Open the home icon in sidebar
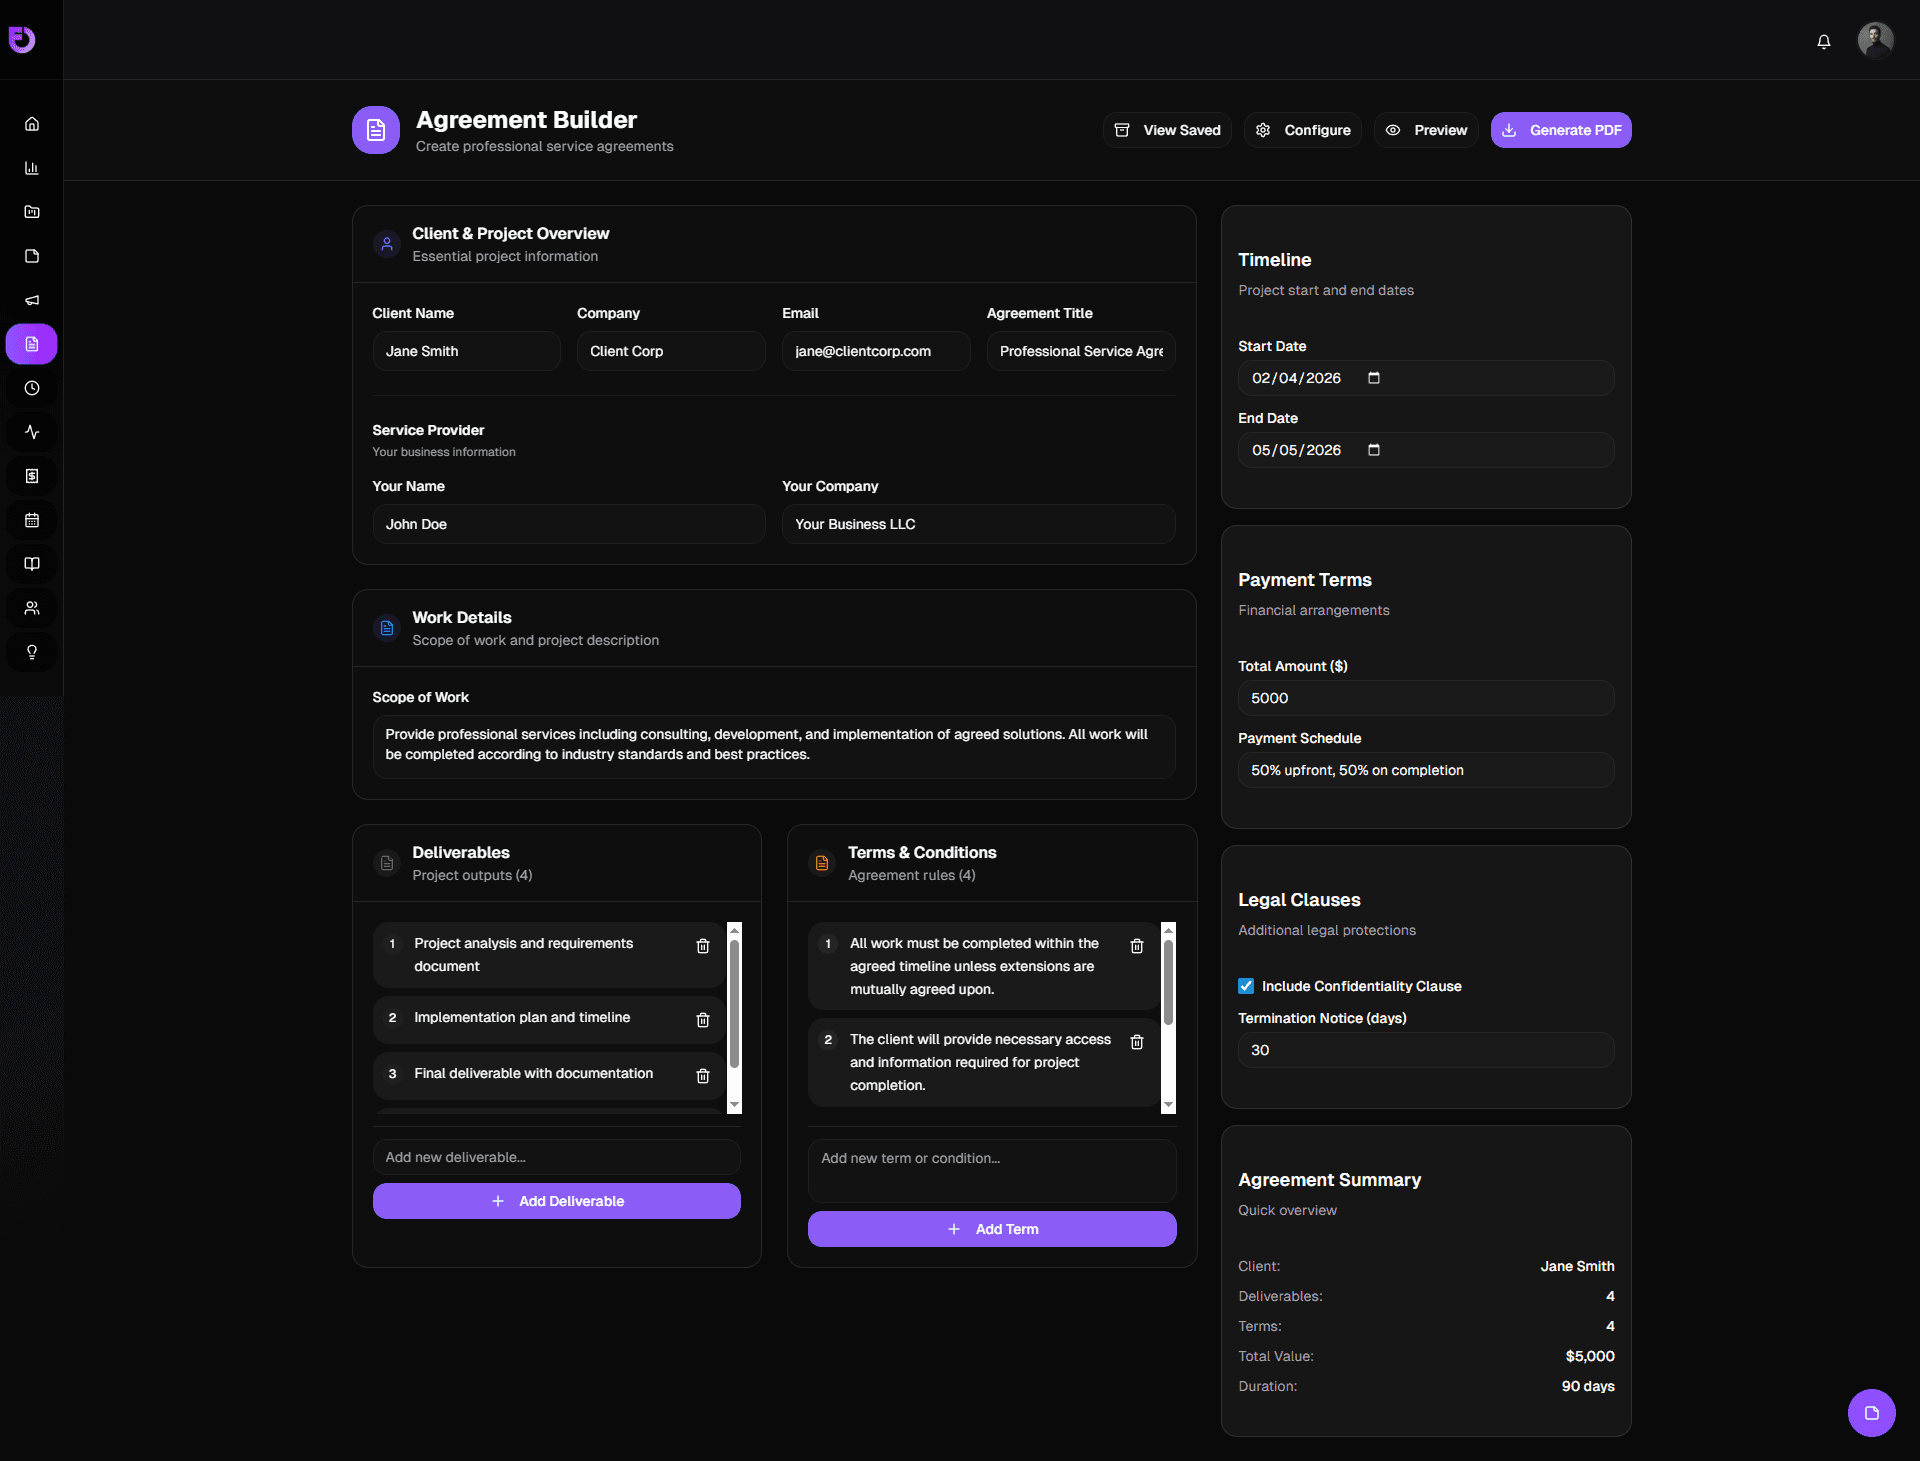 pyautogui.click(x=32, y=124)
